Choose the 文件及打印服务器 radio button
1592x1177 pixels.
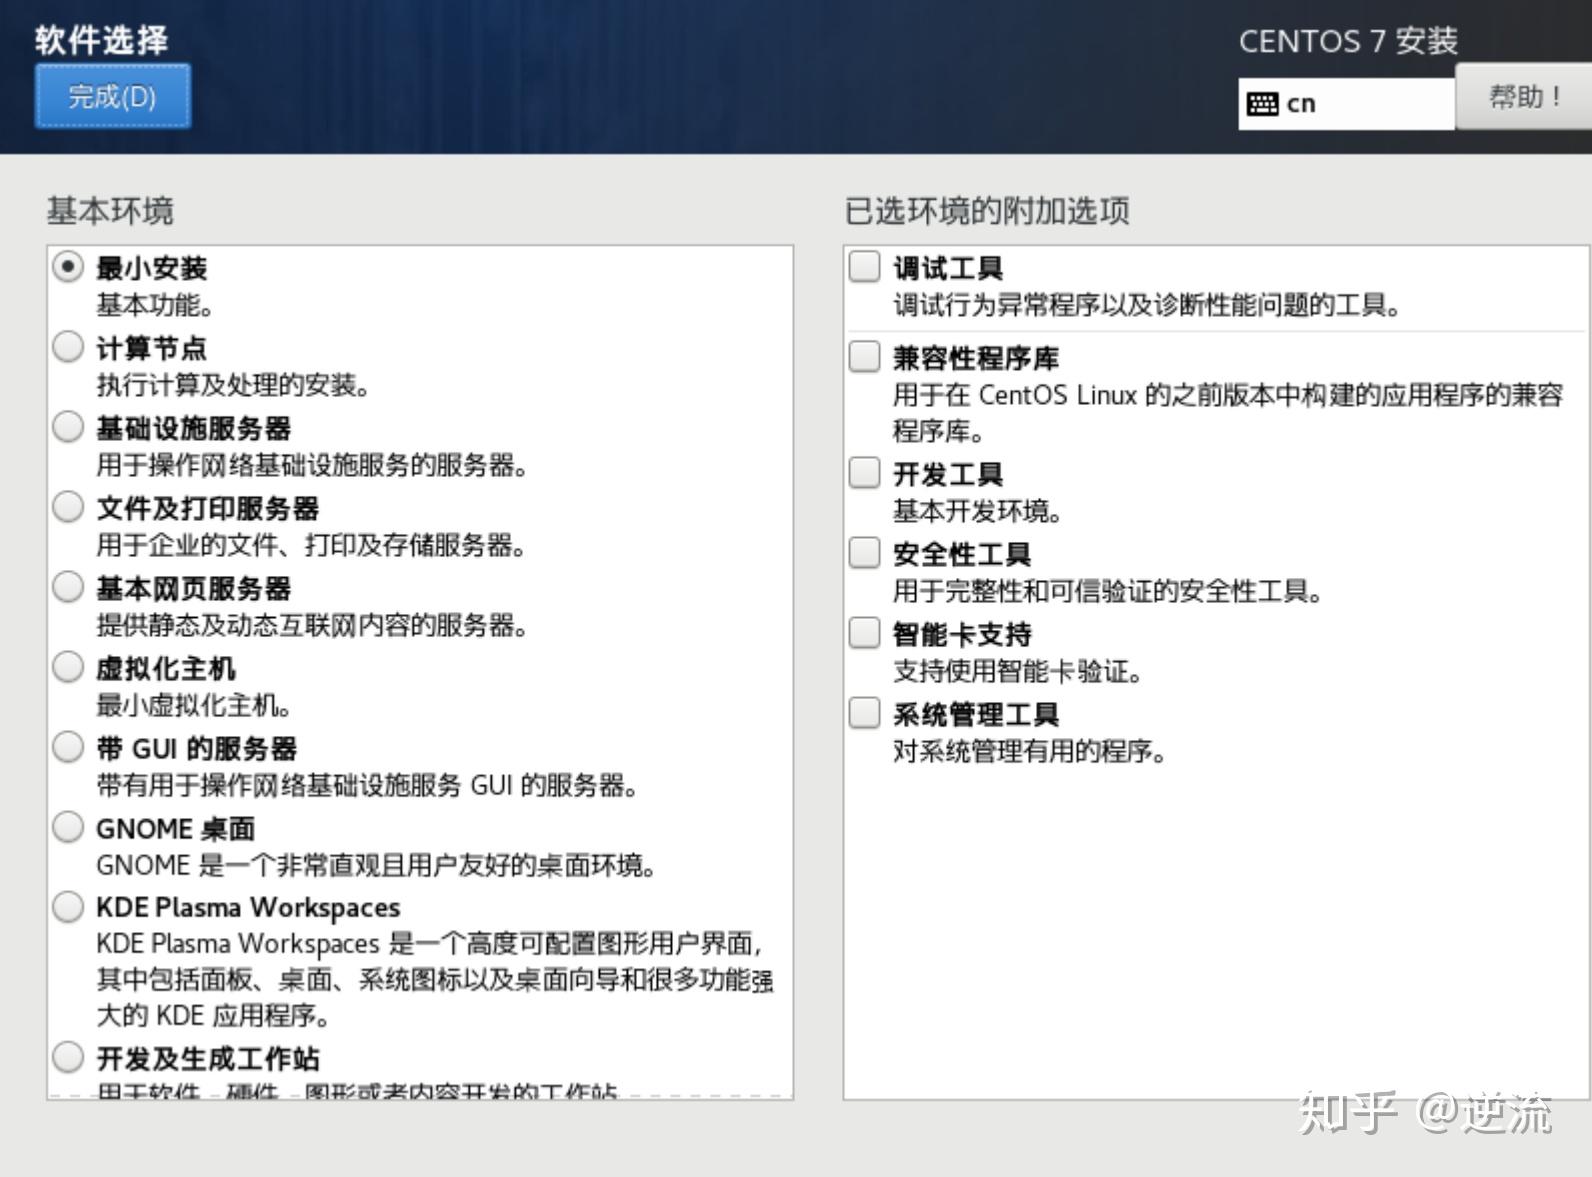pos(68,507)
